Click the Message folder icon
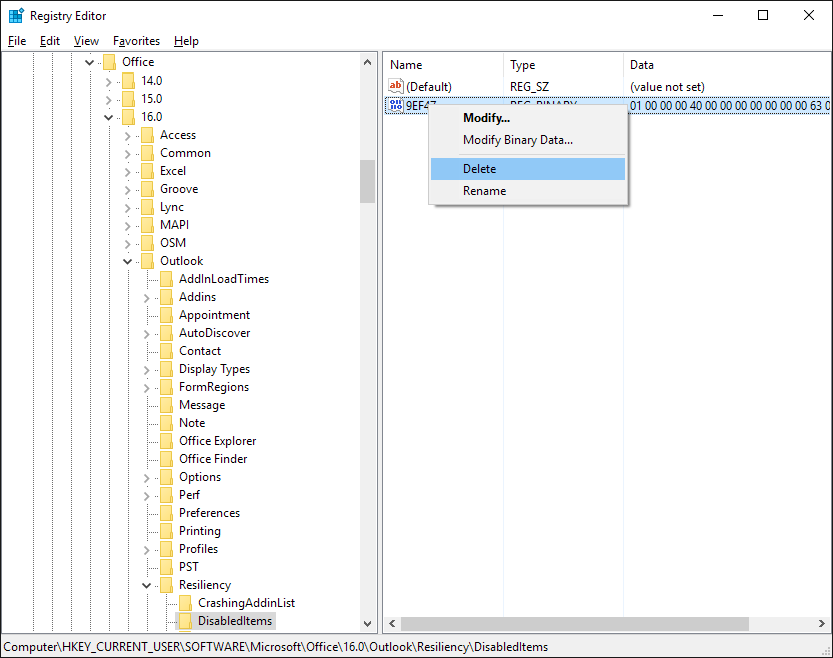Screen dimensions: 833x658 coord(166,405)
